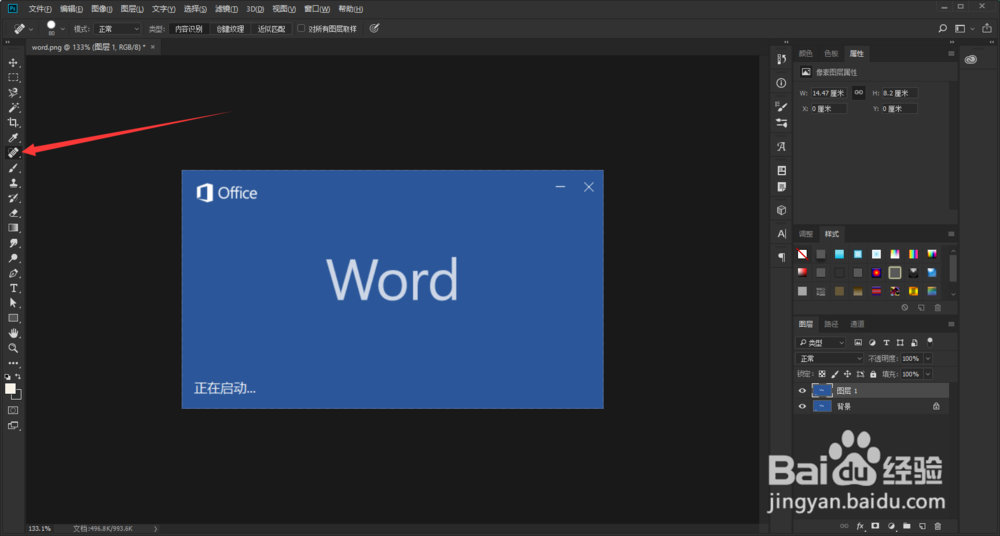Toggle the layer filter on/off switch
The width and height of the screenshot is (1000, 536).
pyautogui.click(x=930, y=342)
